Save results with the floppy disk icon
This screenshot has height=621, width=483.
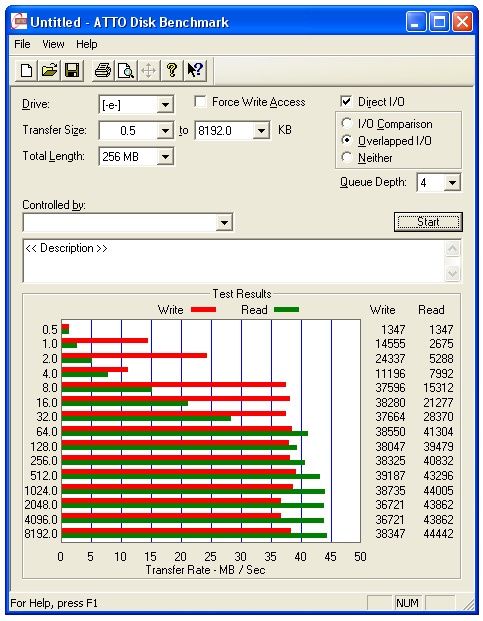point(72,70)
